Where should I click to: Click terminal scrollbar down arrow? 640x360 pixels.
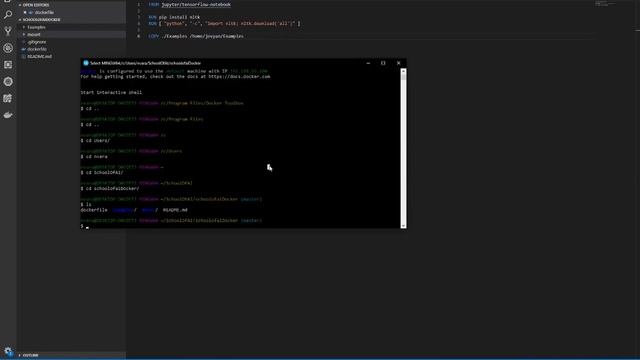pyautogui.click(x=403, y=225)
